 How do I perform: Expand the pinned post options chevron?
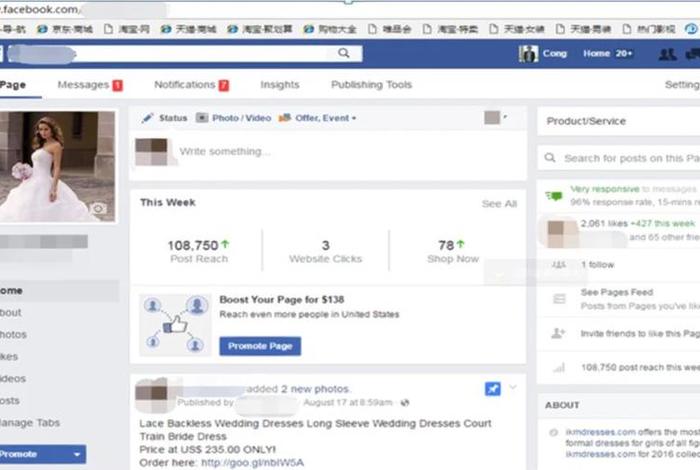tap(512, 387)
